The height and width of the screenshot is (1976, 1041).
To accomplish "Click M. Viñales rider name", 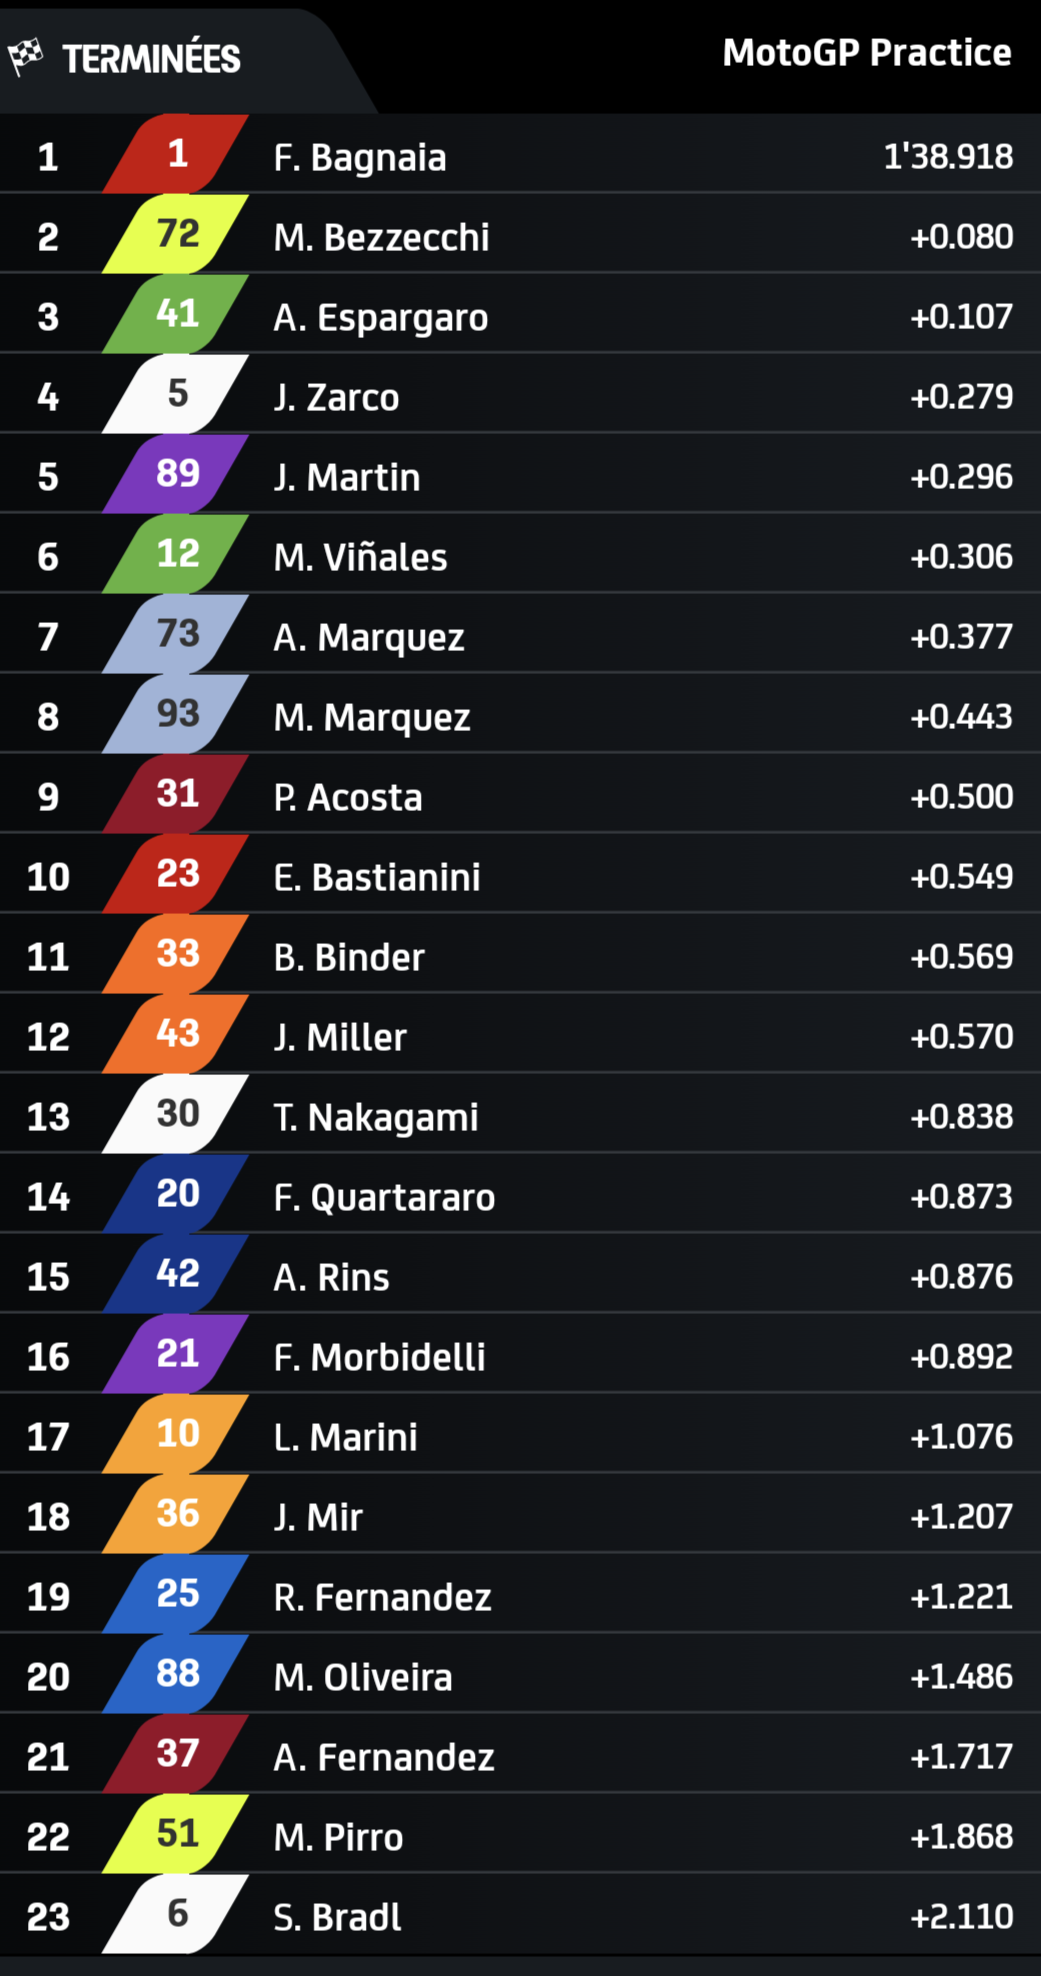I will click(360, 557).
